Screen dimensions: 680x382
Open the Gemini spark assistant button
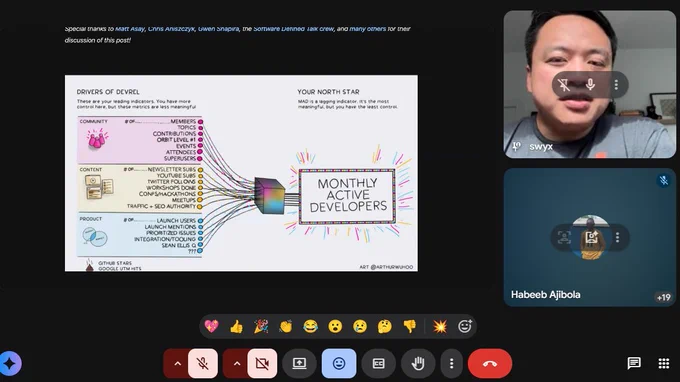tap(10, 363)
